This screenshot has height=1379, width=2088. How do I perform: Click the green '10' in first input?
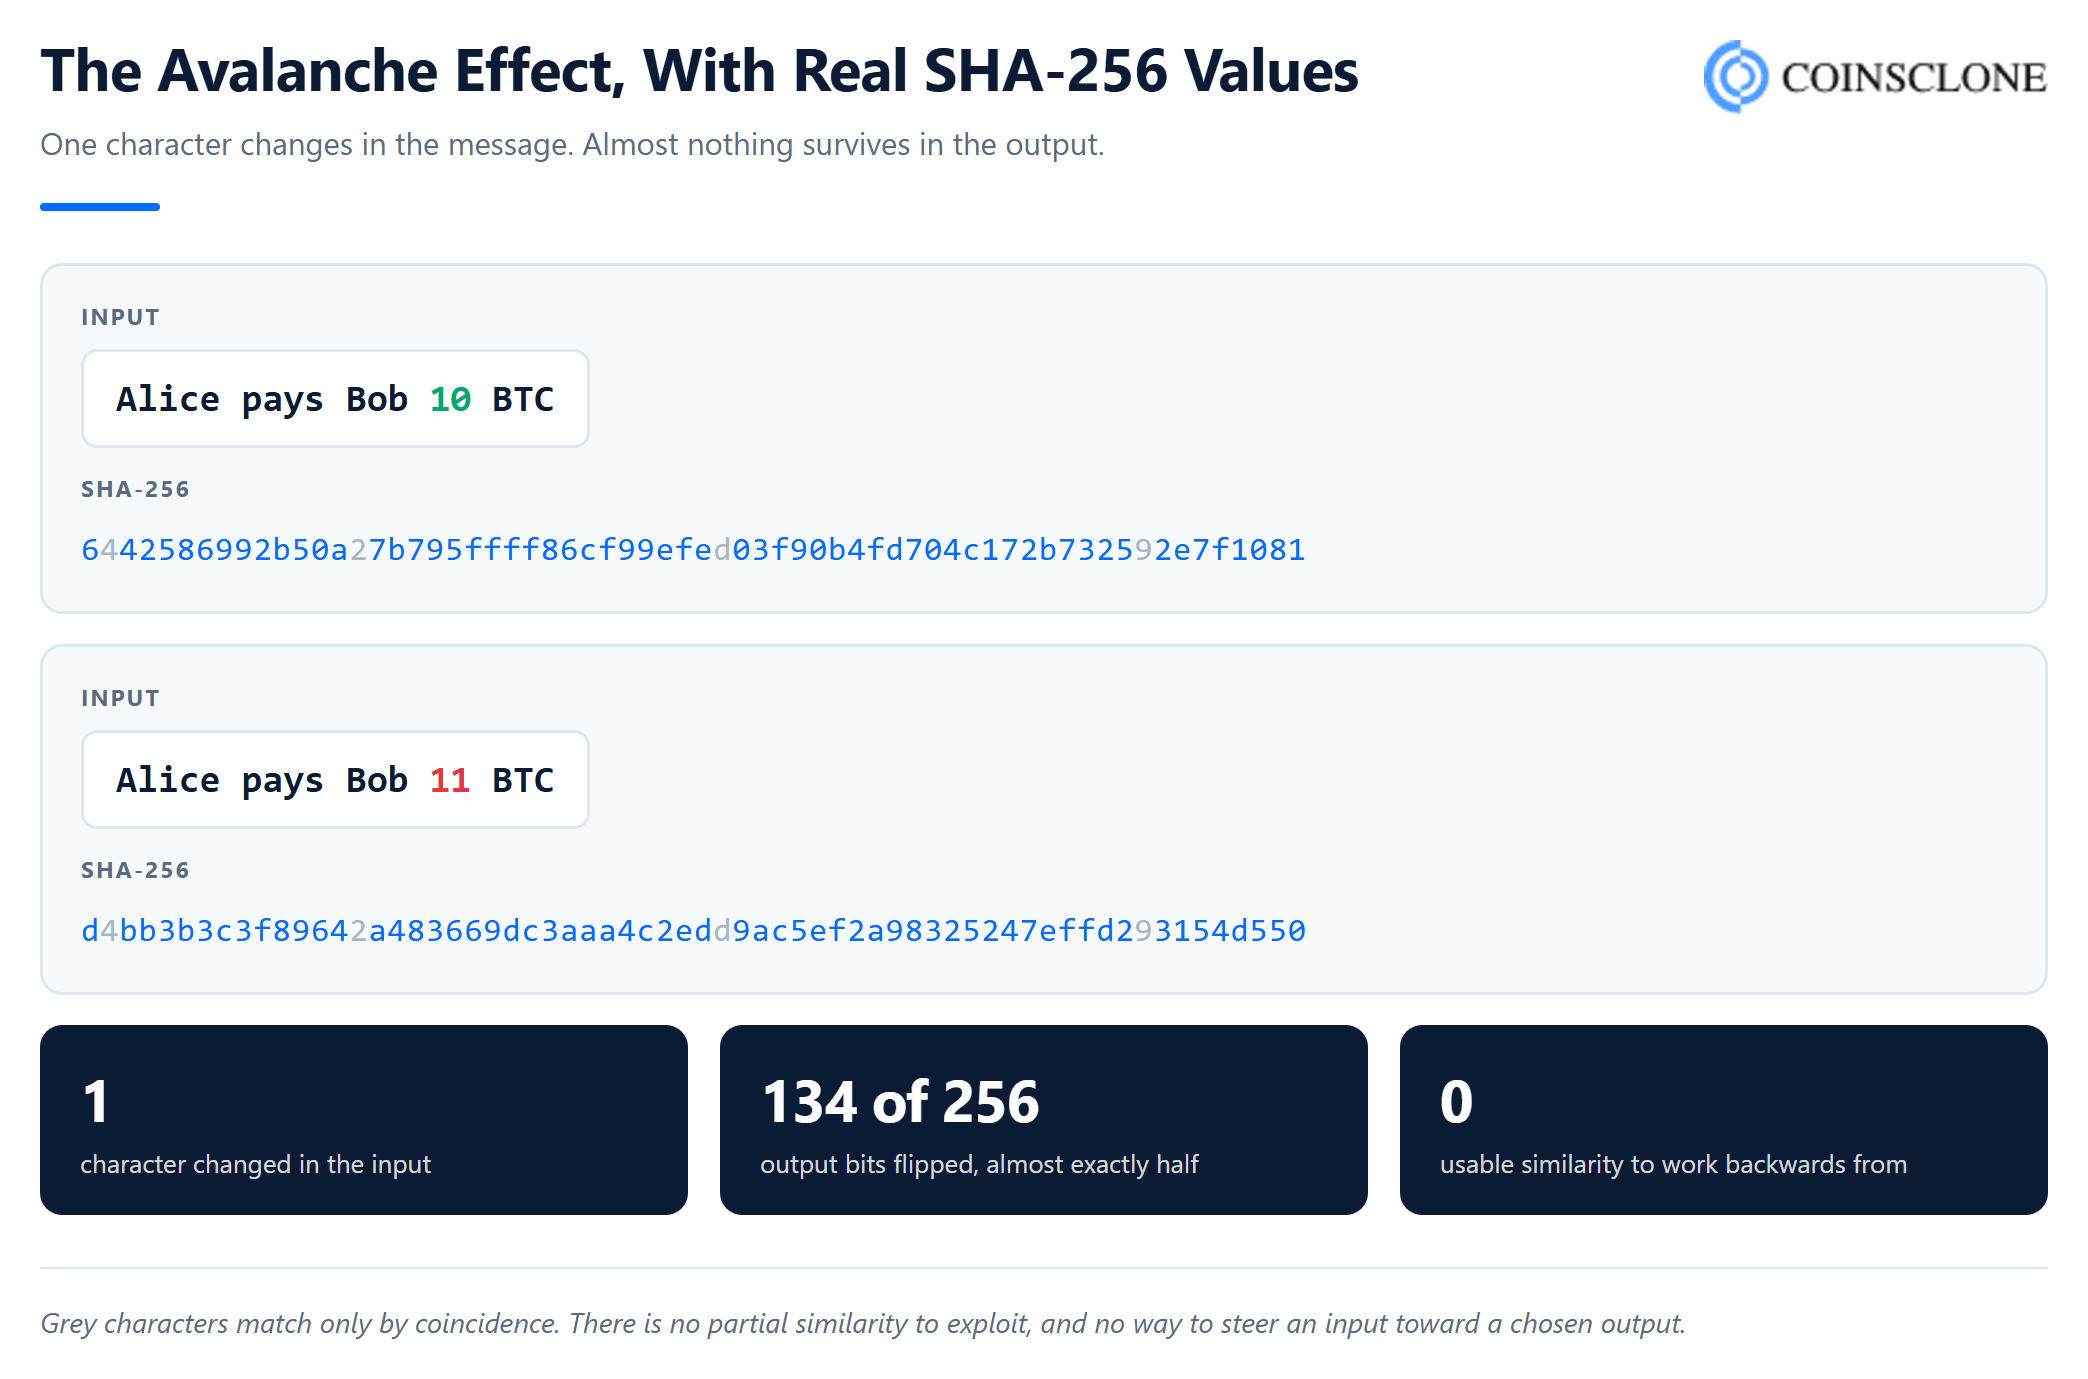pyautogui.click(x=450, y=399)
